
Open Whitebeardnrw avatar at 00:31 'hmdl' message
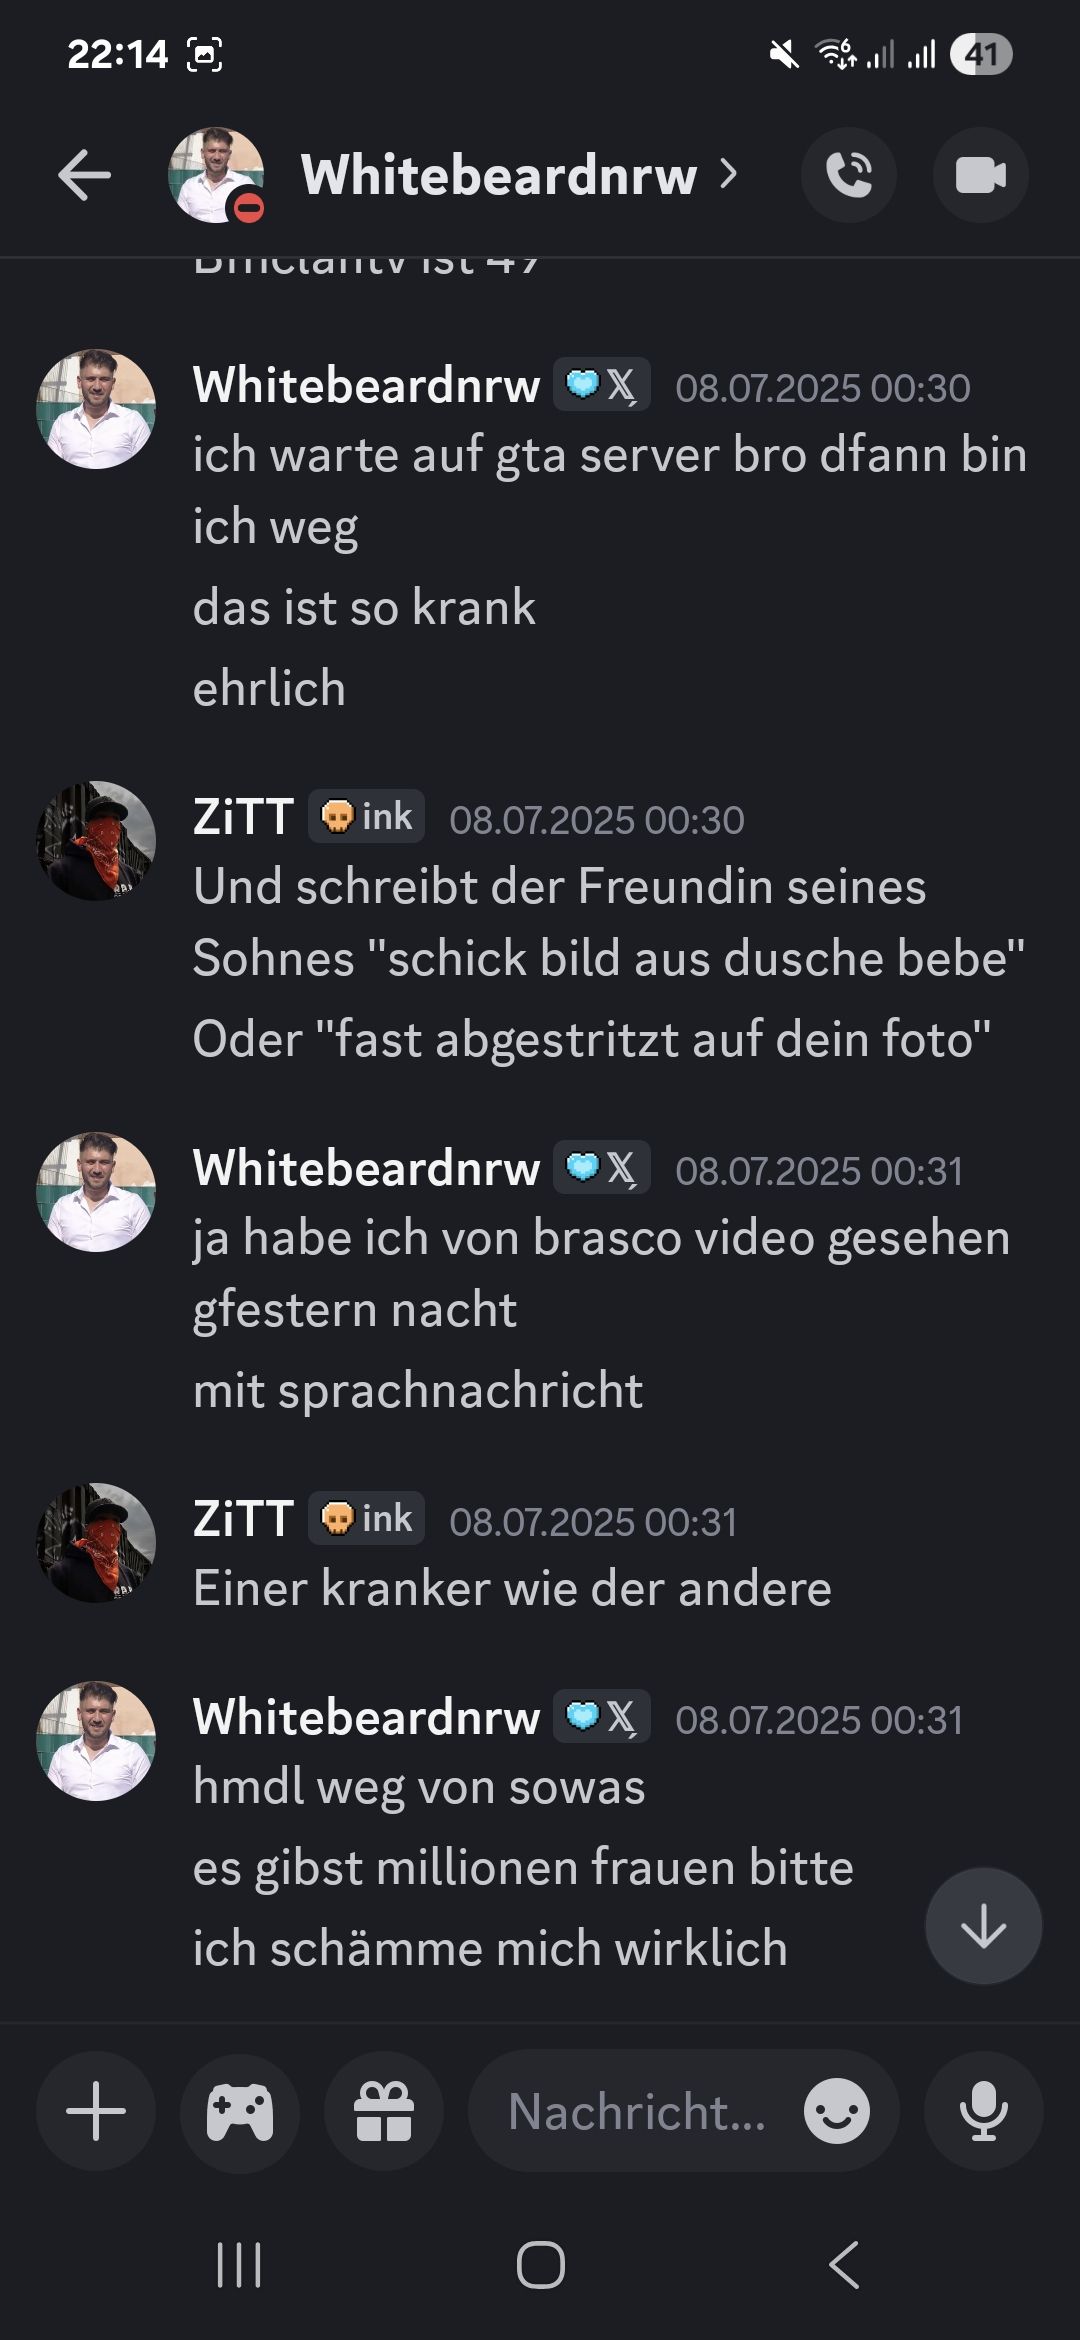[x=96, y=1741]
